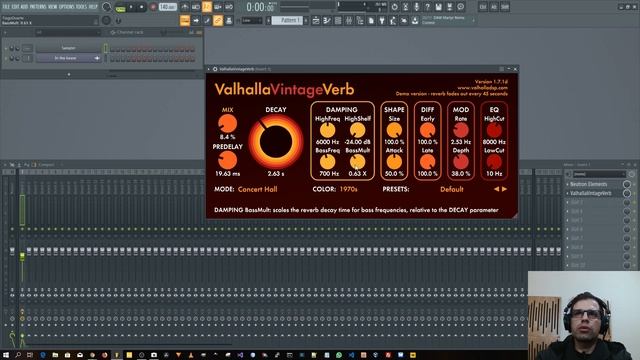Open the Pattern 1 selector
Screen dimensions: 640x360
click(x=287, y=20)
